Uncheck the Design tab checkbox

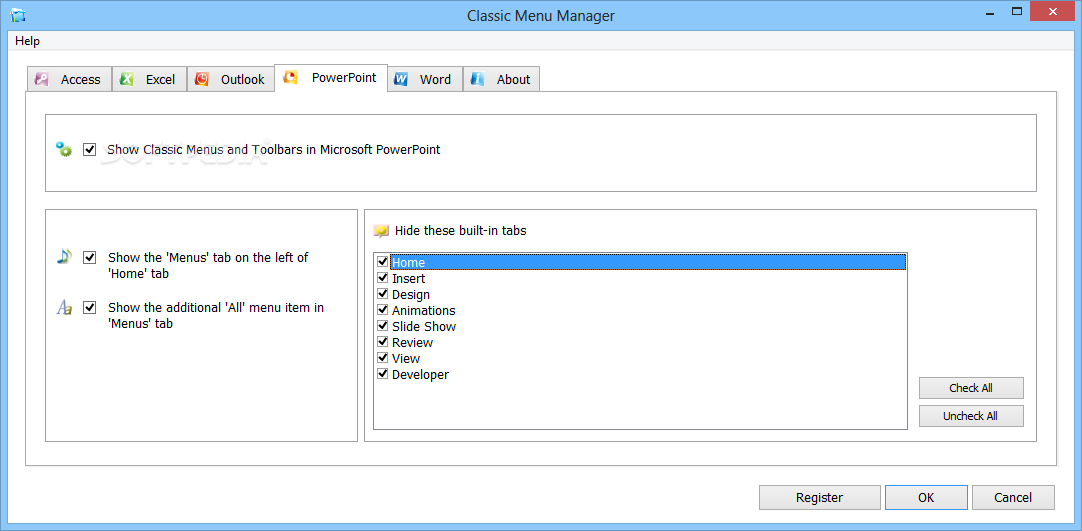382,294
